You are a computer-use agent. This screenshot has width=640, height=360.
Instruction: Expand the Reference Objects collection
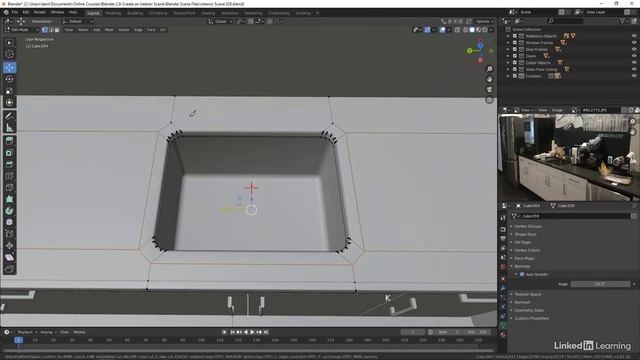tap(508, 36)
